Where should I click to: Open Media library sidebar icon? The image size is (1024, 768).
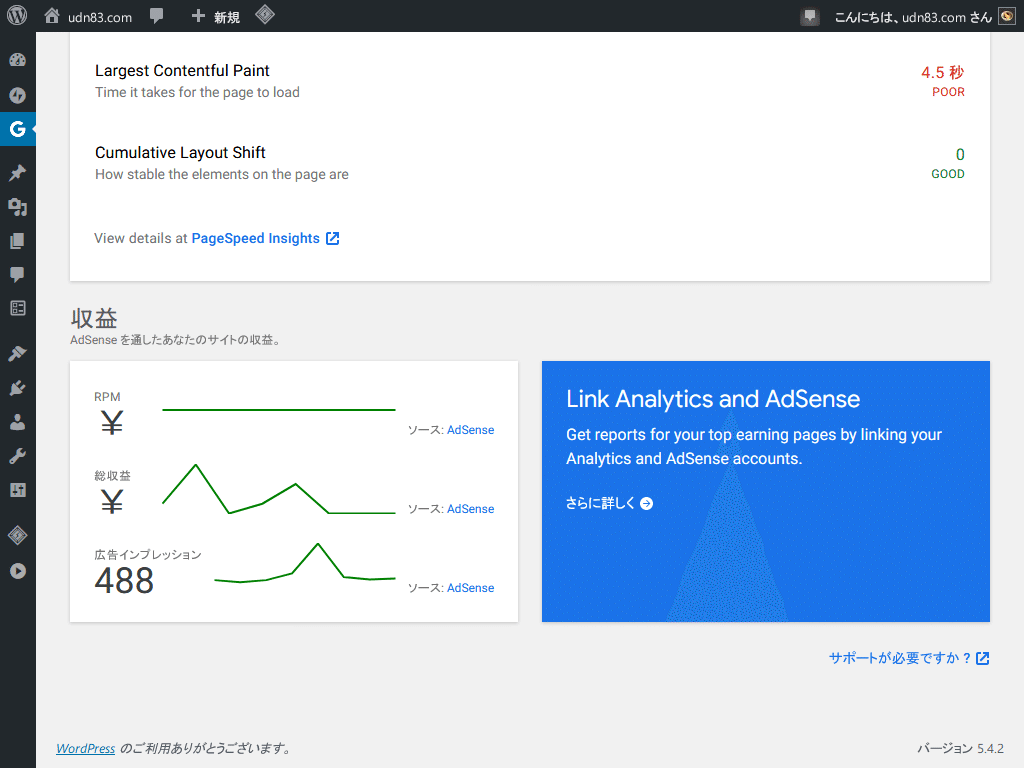tap(18, 207)
